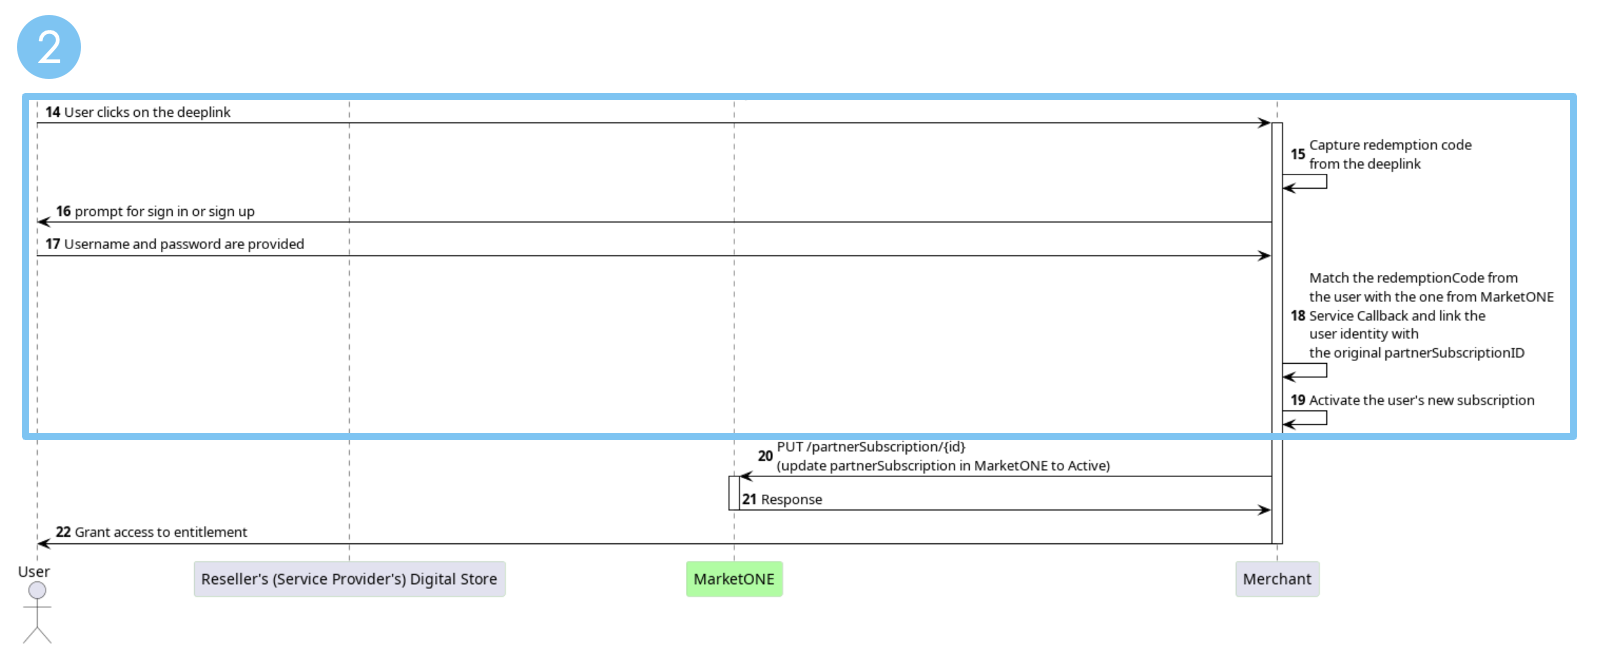Select the 'Response' message label

[791, 500]
